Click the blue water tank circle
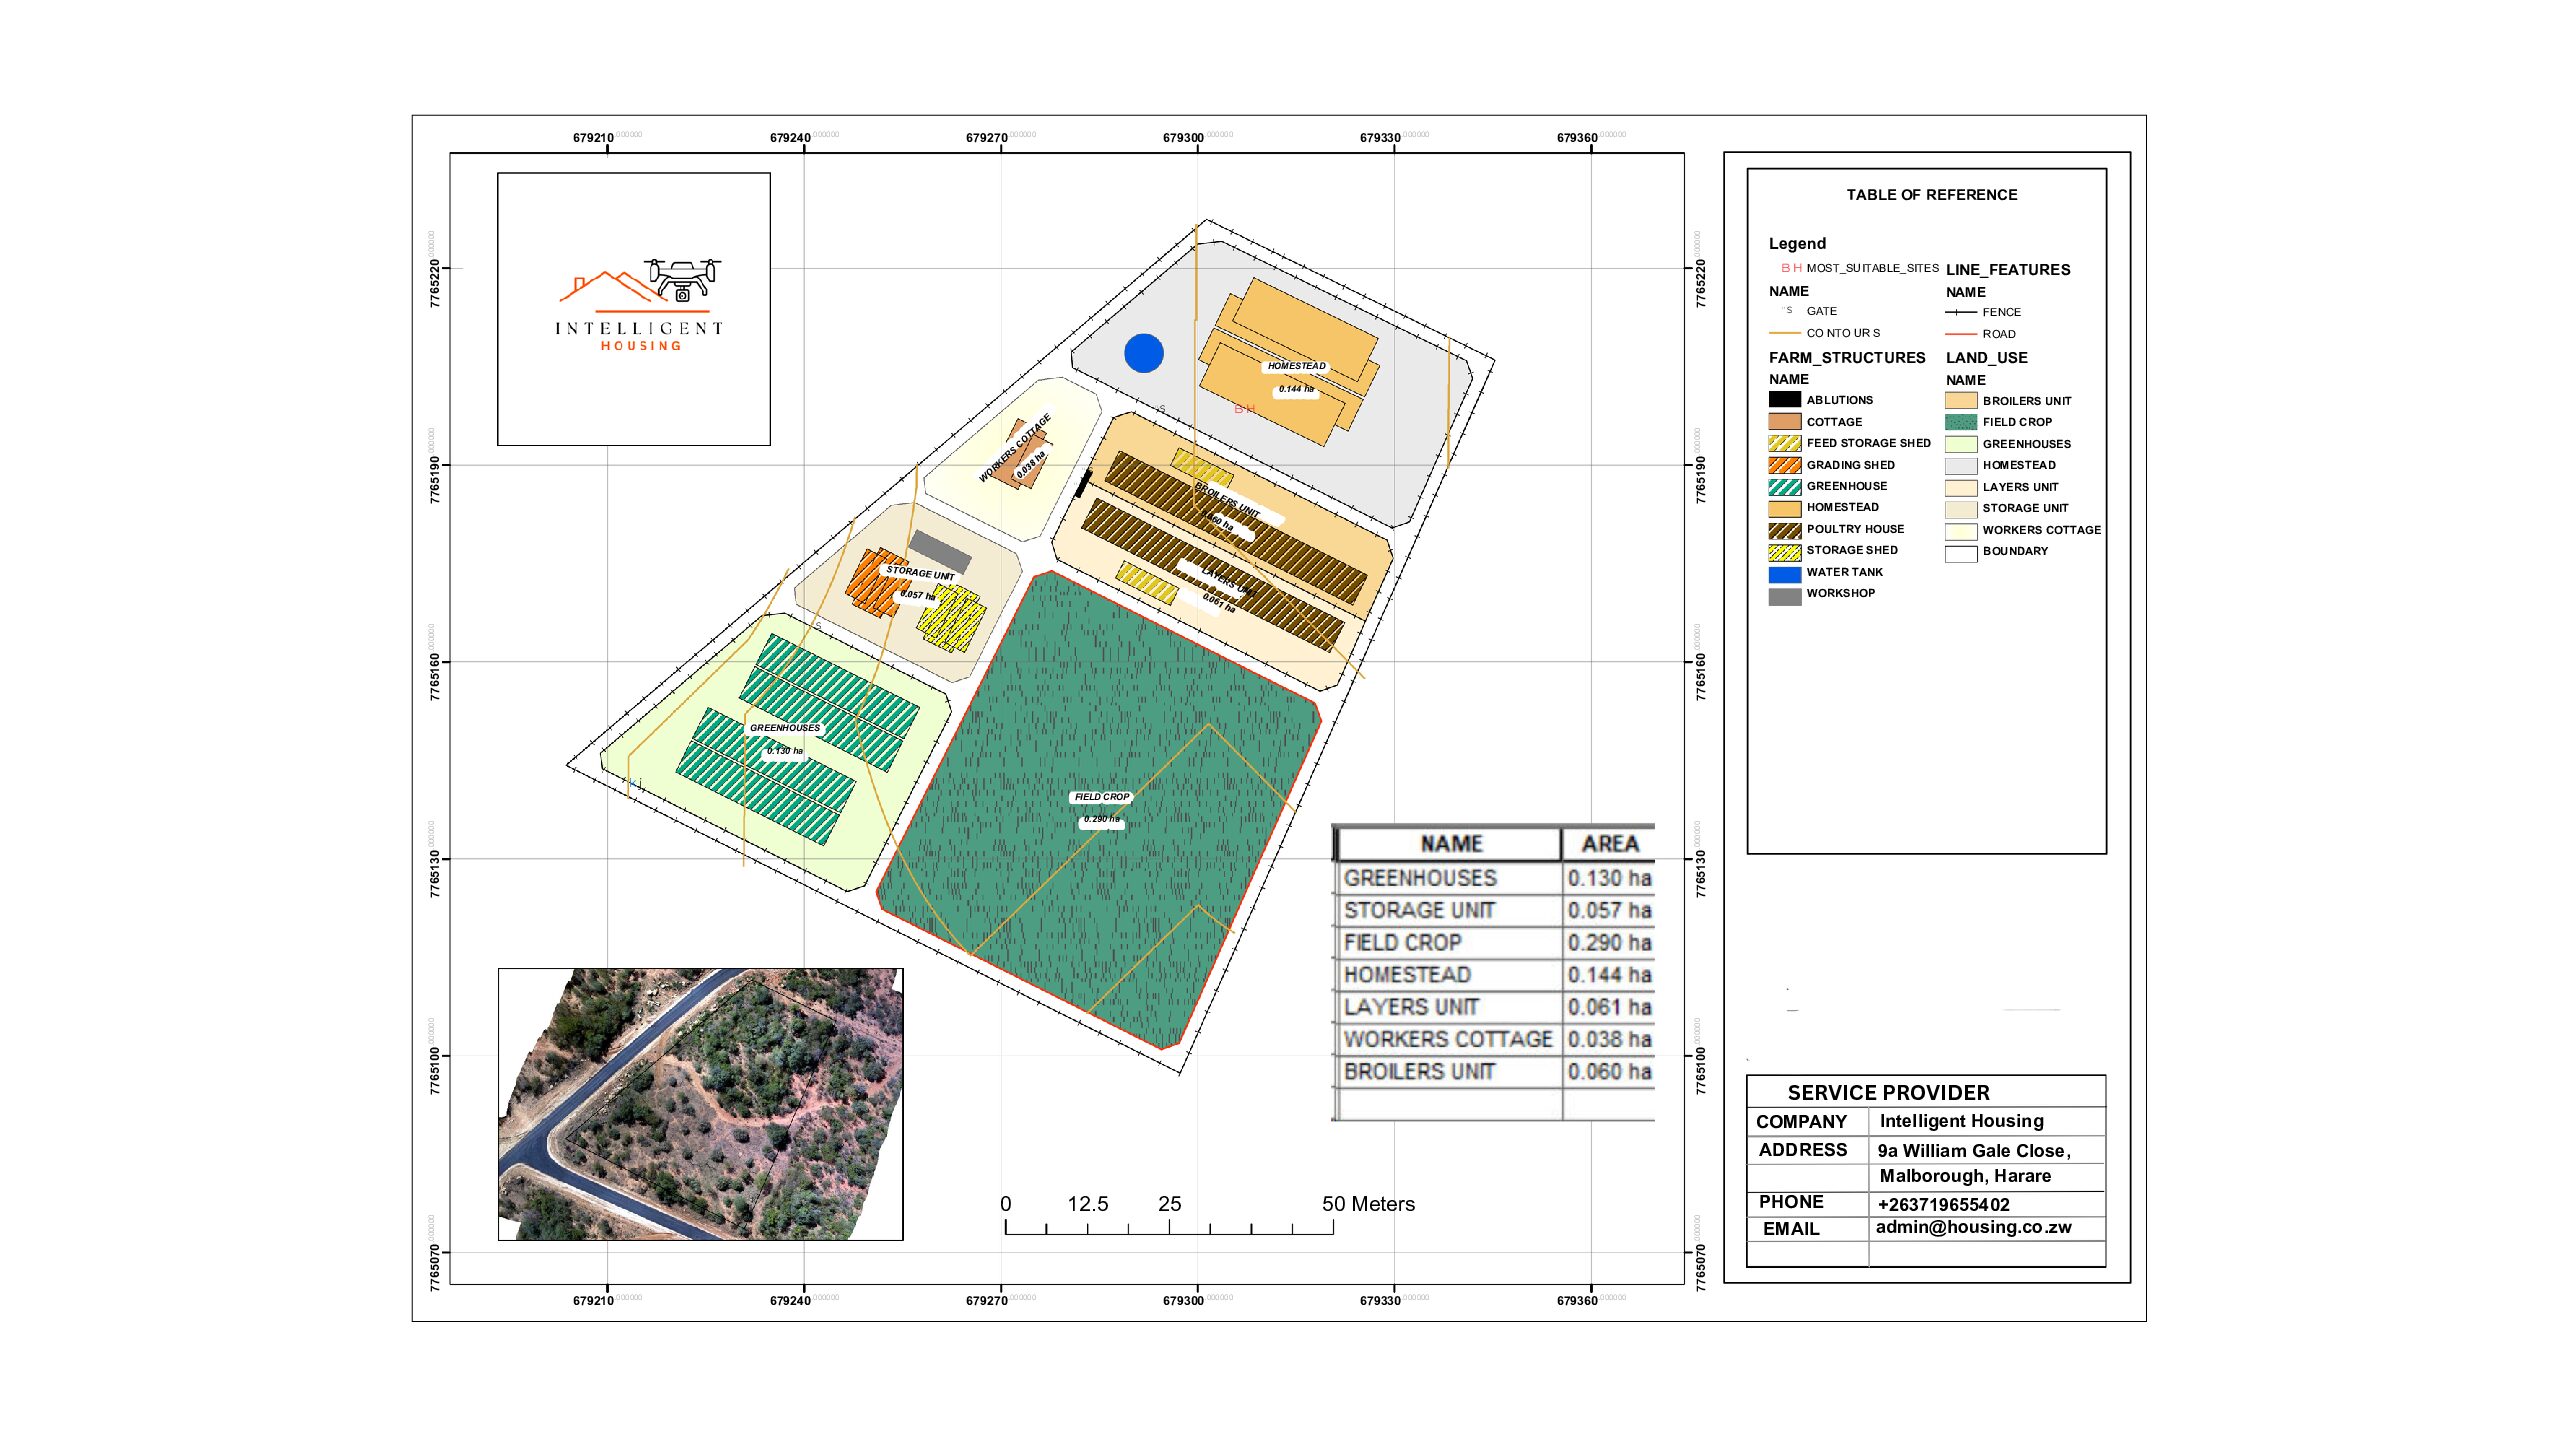Viewport: 2560px width, 1440px height. point(1144,353)
